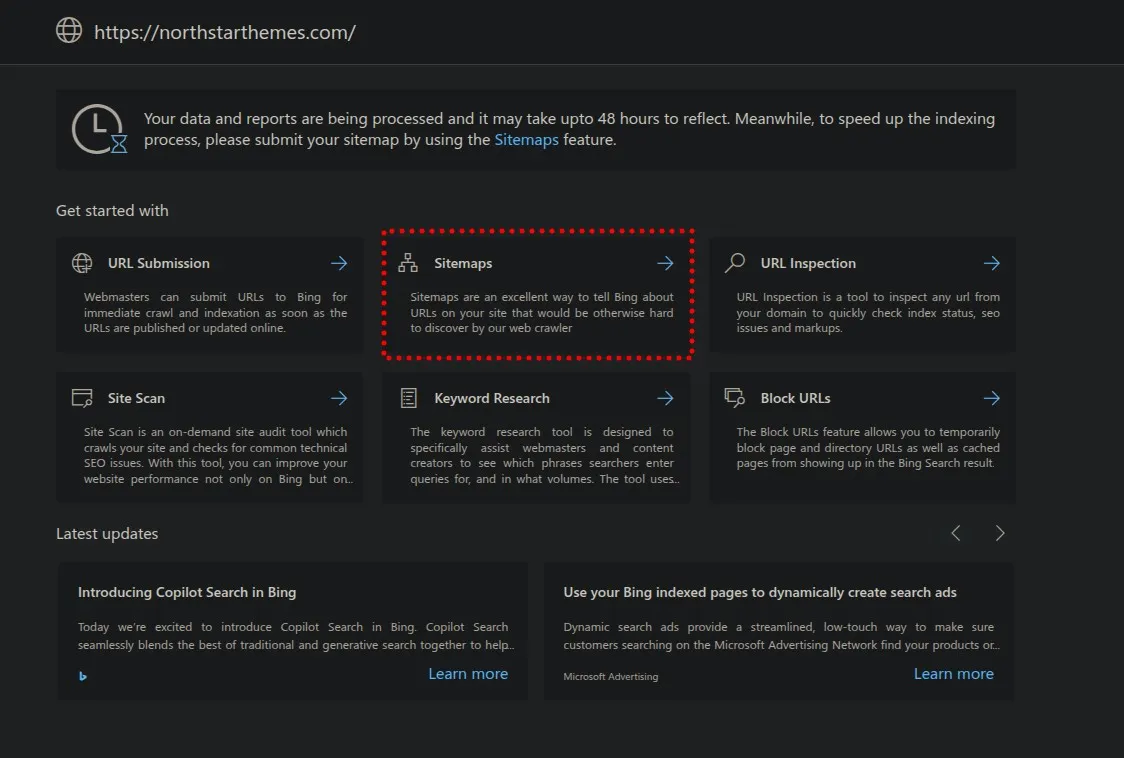Viewport: 1124px width, 758px height.
Task: Open the Use your Bing indexed pages headline
Action: point(760,592)
